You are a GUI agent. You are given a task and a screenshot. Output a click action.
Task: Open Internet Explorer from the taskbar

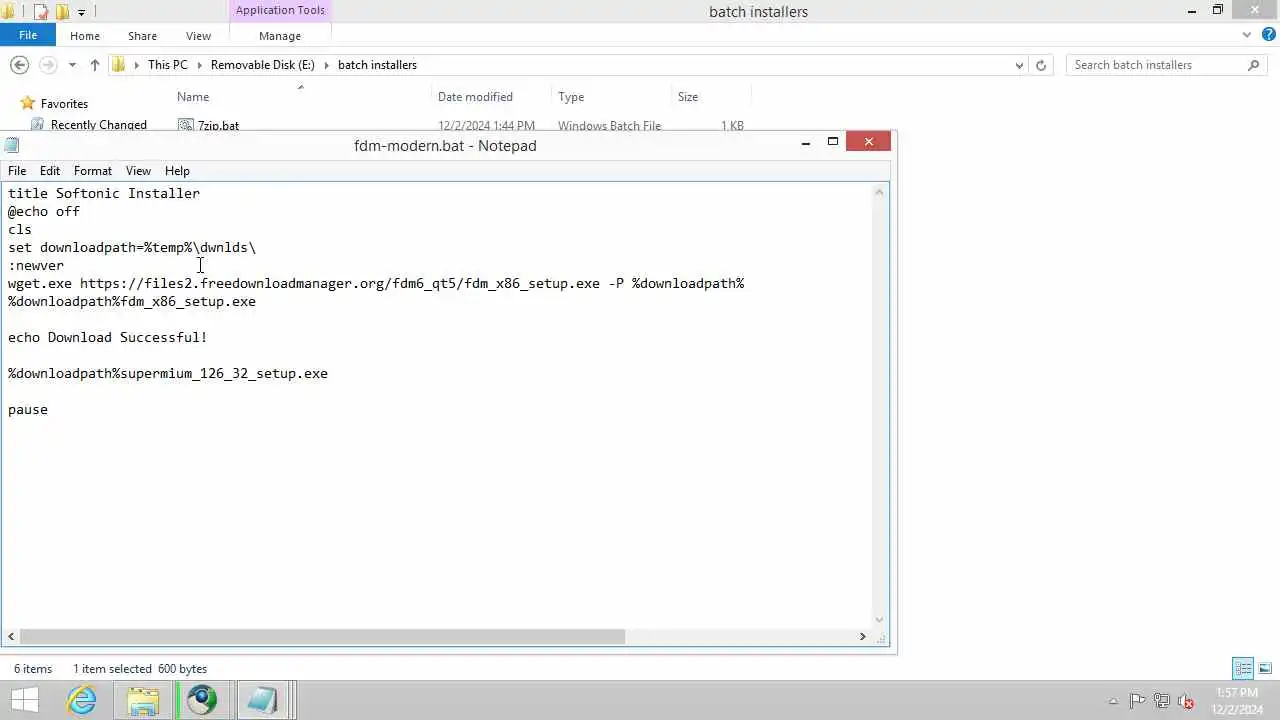point(82,700)
